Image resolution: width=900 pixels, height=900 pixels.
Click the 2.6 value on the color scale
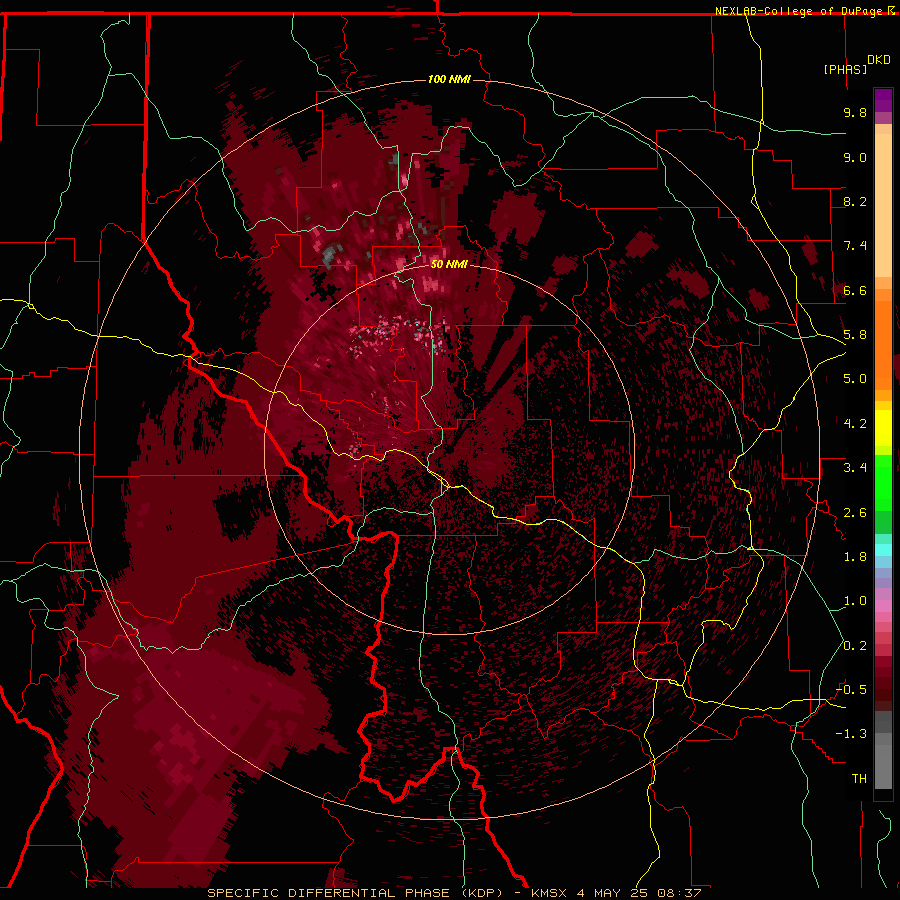pos(855,512)
